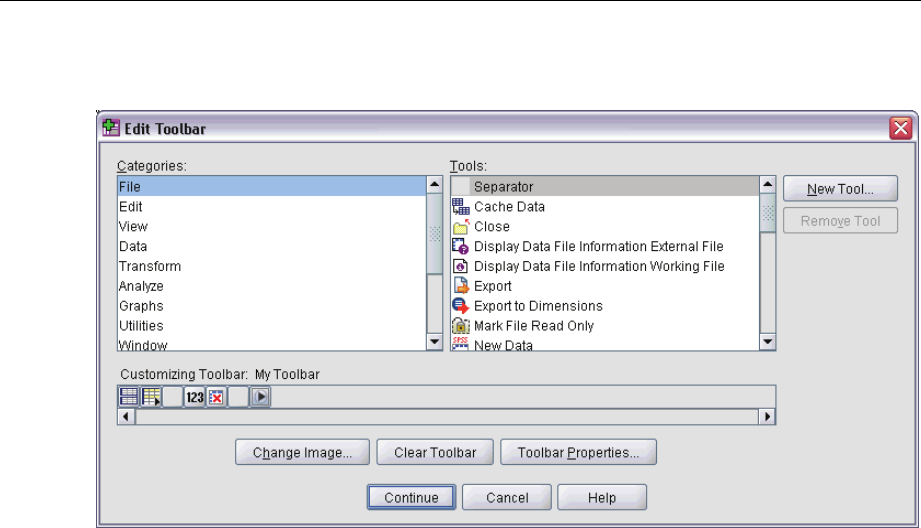Screen dimensions: 921x528
Task: Select Display Data File Information Working File icon
Action: [x=460, y=267]
